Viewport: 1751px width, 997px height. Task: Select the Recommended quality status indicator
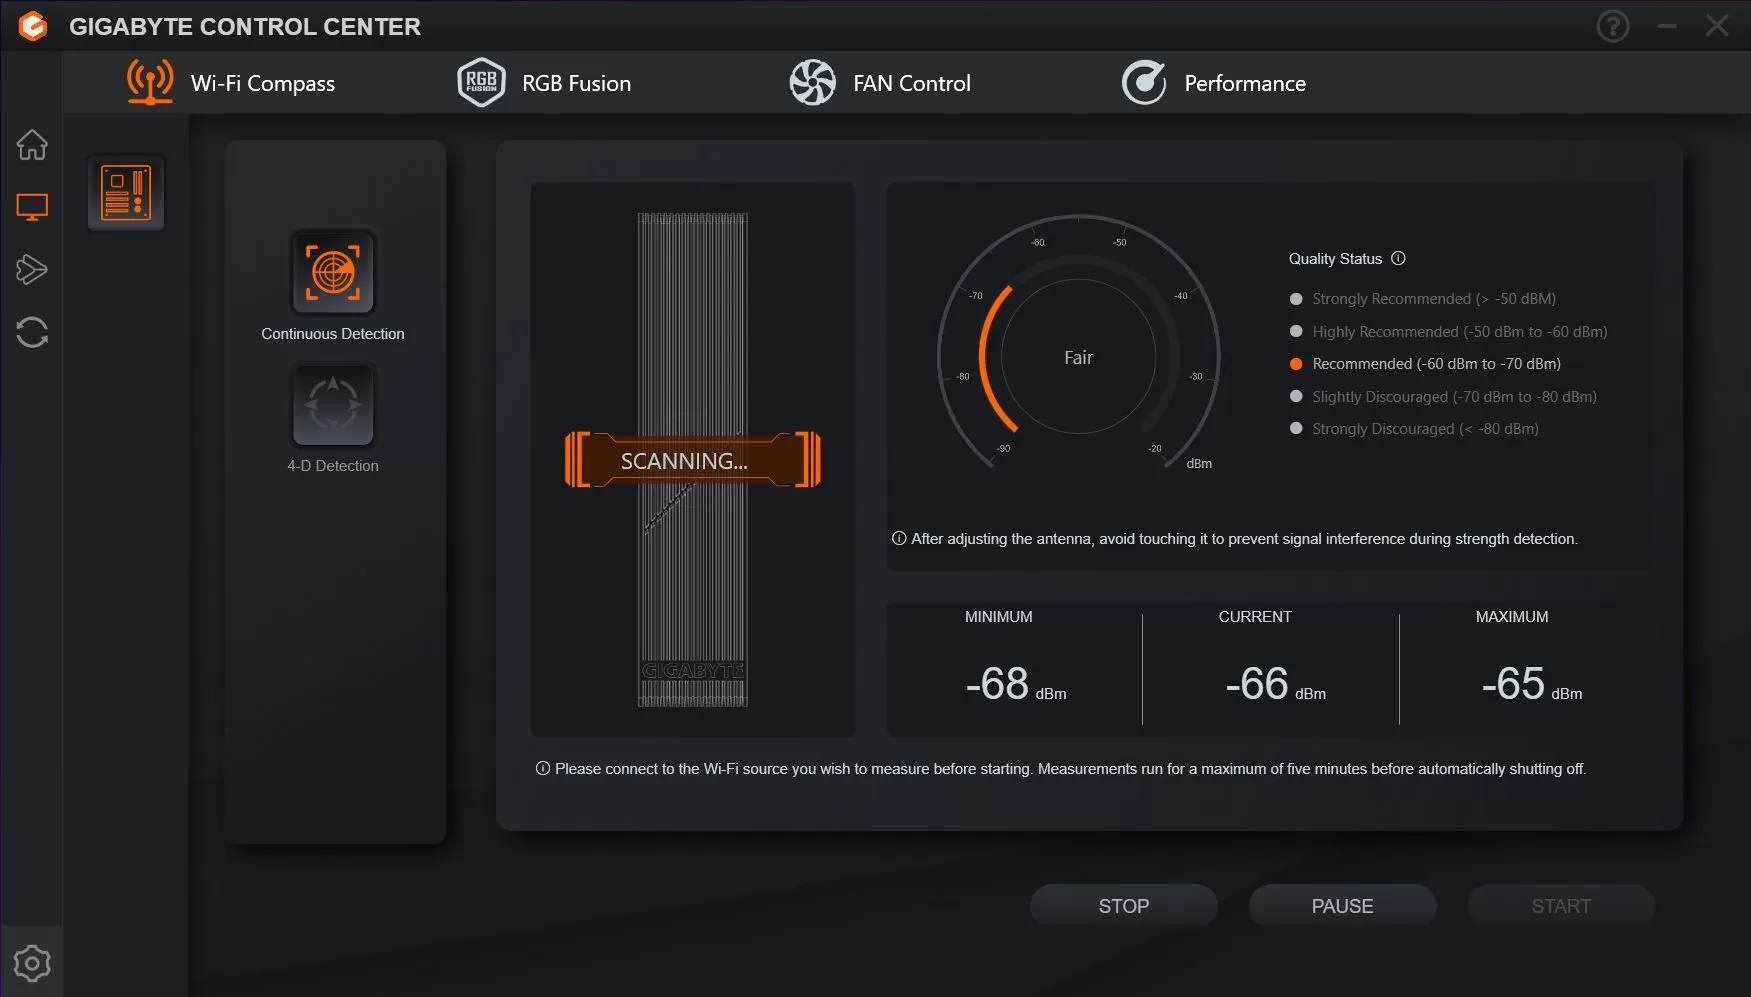(x=1296, y=364)
